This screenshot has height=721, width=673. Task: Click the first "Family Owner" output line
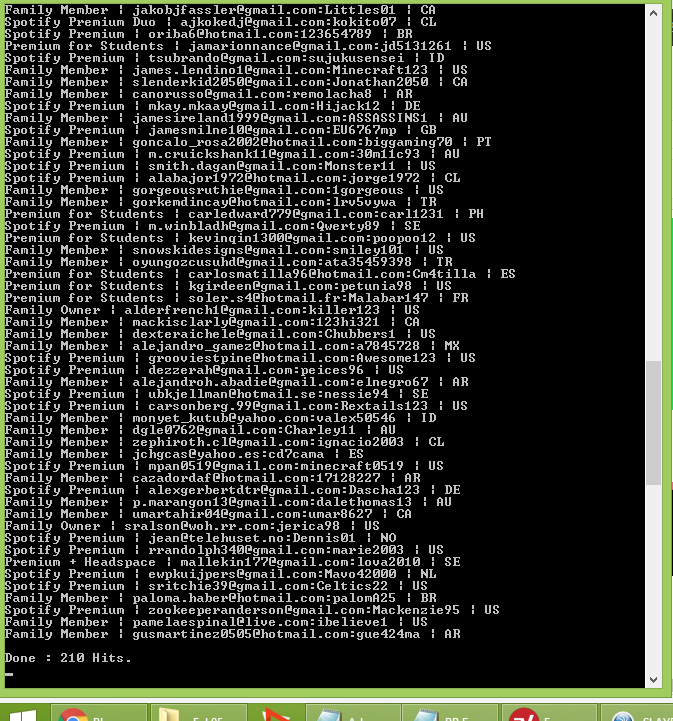(x=212, y=310)
